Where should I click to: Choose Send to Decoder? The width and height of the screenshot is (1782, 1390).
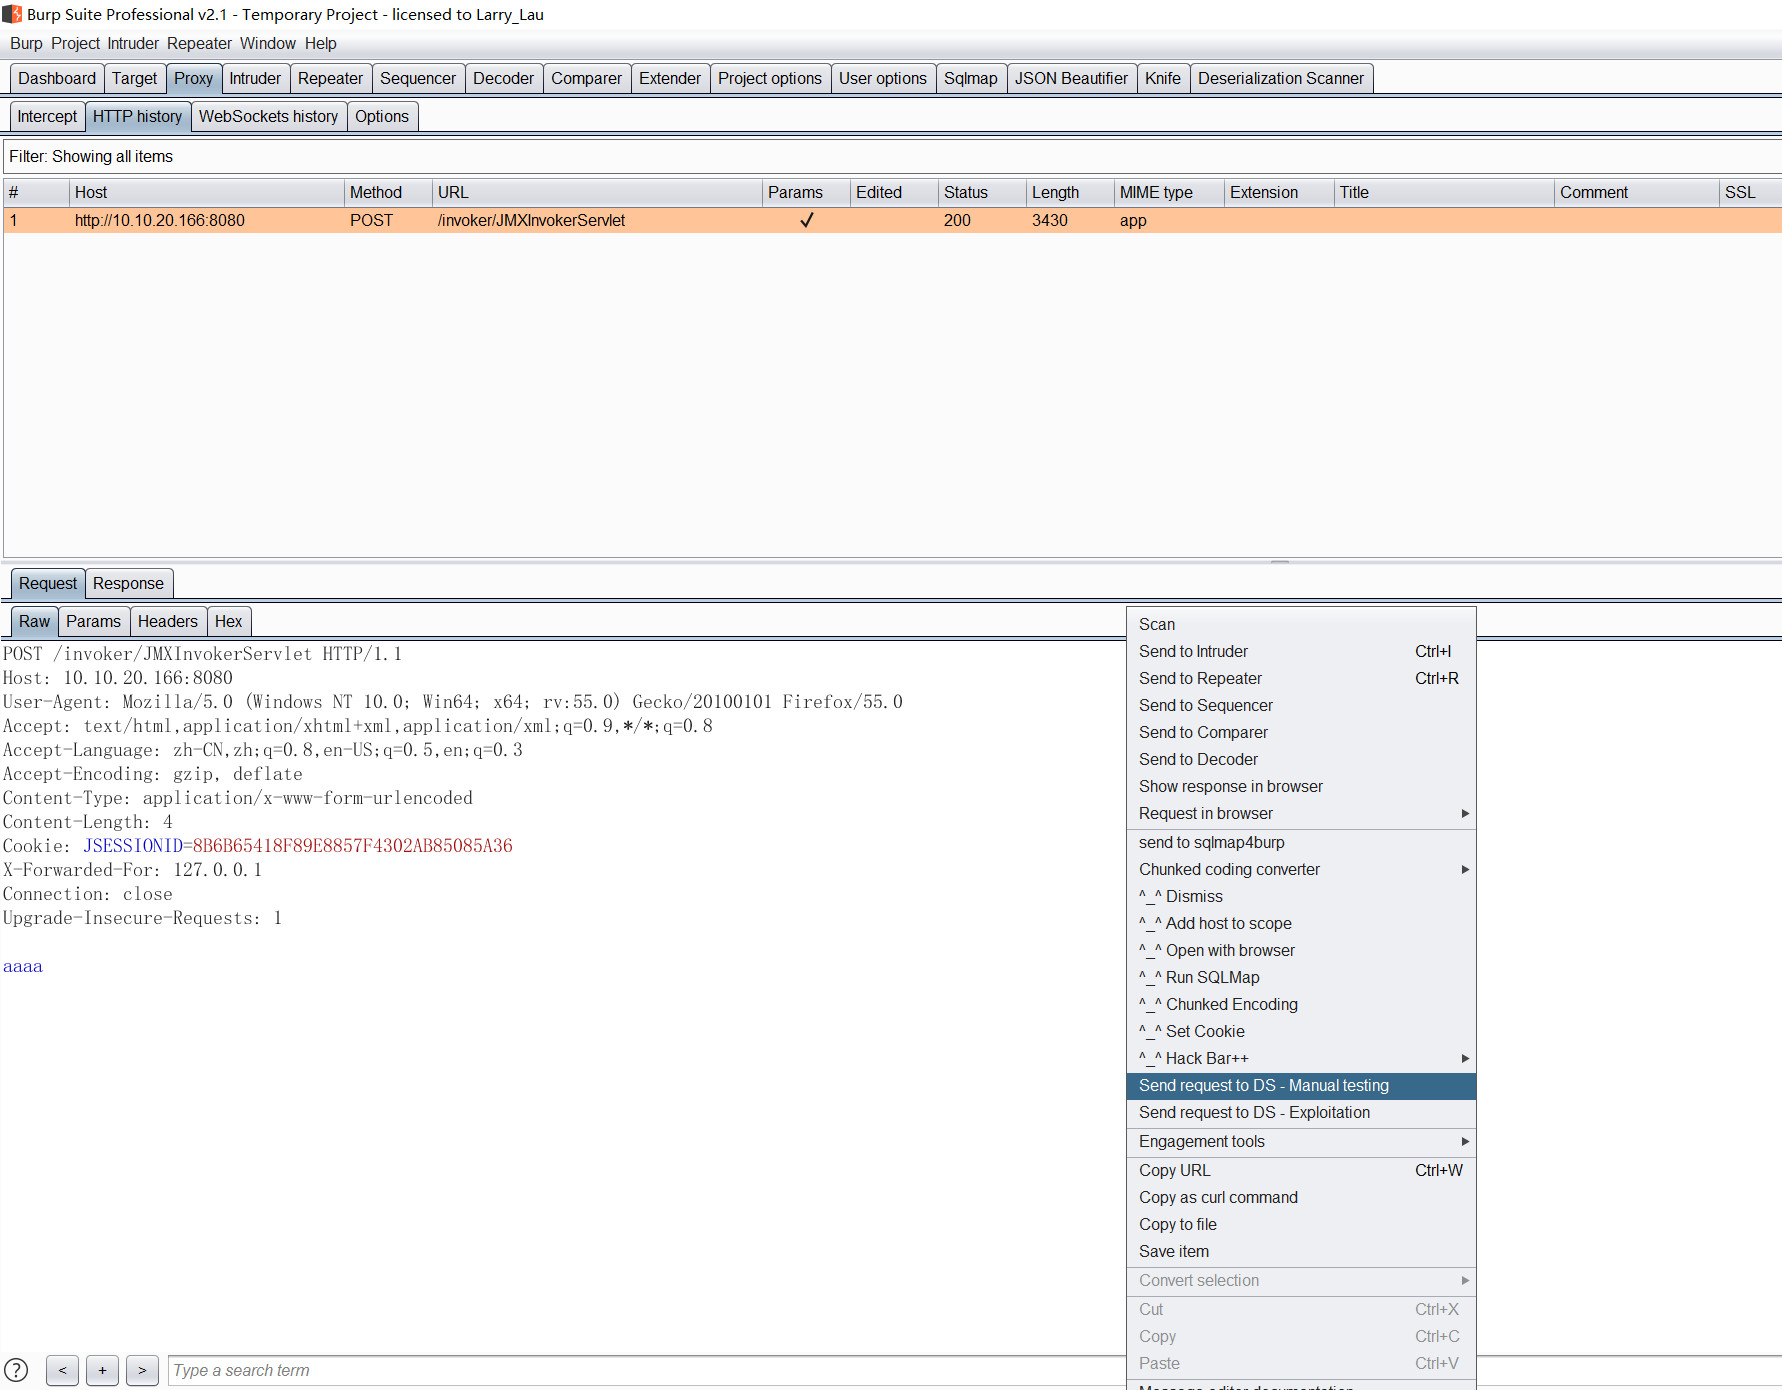(x=1301, y=759)
